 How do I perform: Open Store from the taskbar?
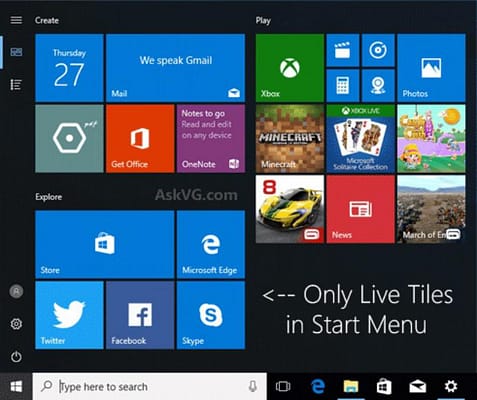384,386
